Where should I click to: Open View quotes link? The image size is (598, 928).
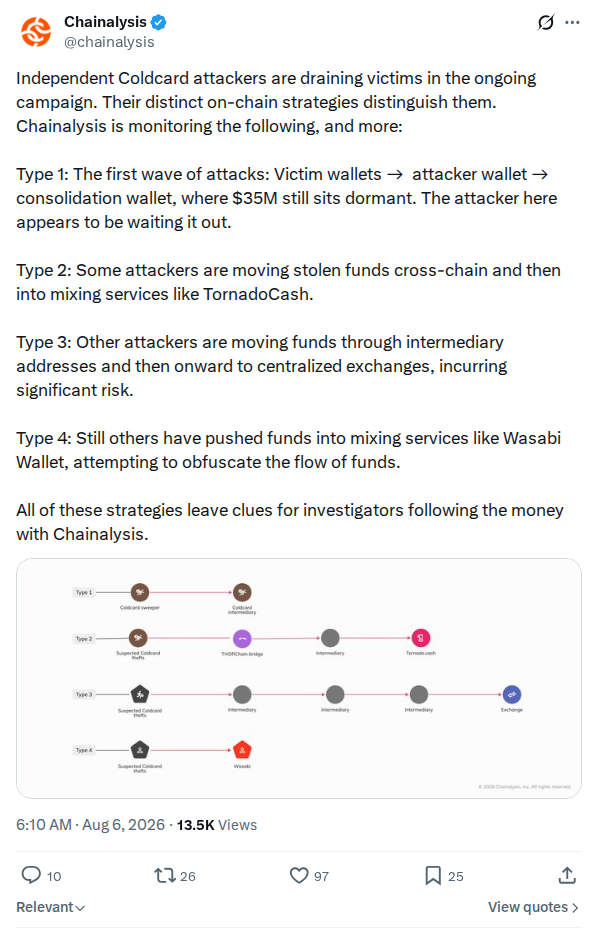533,907
